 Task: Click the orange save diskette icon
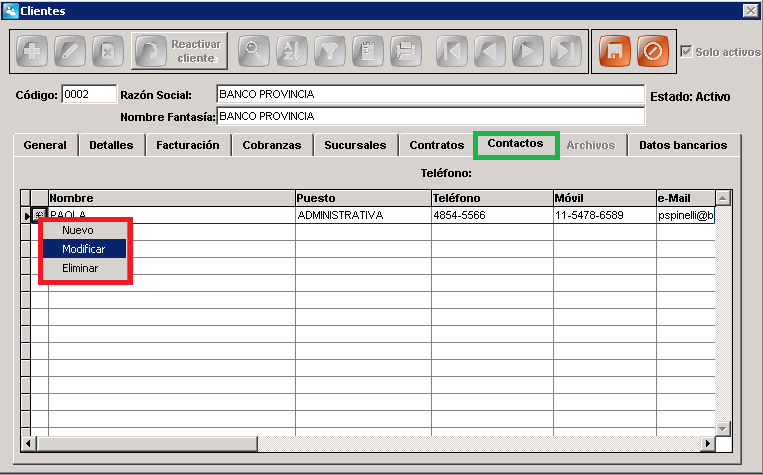pyautogui.click(x=615, y=51)
